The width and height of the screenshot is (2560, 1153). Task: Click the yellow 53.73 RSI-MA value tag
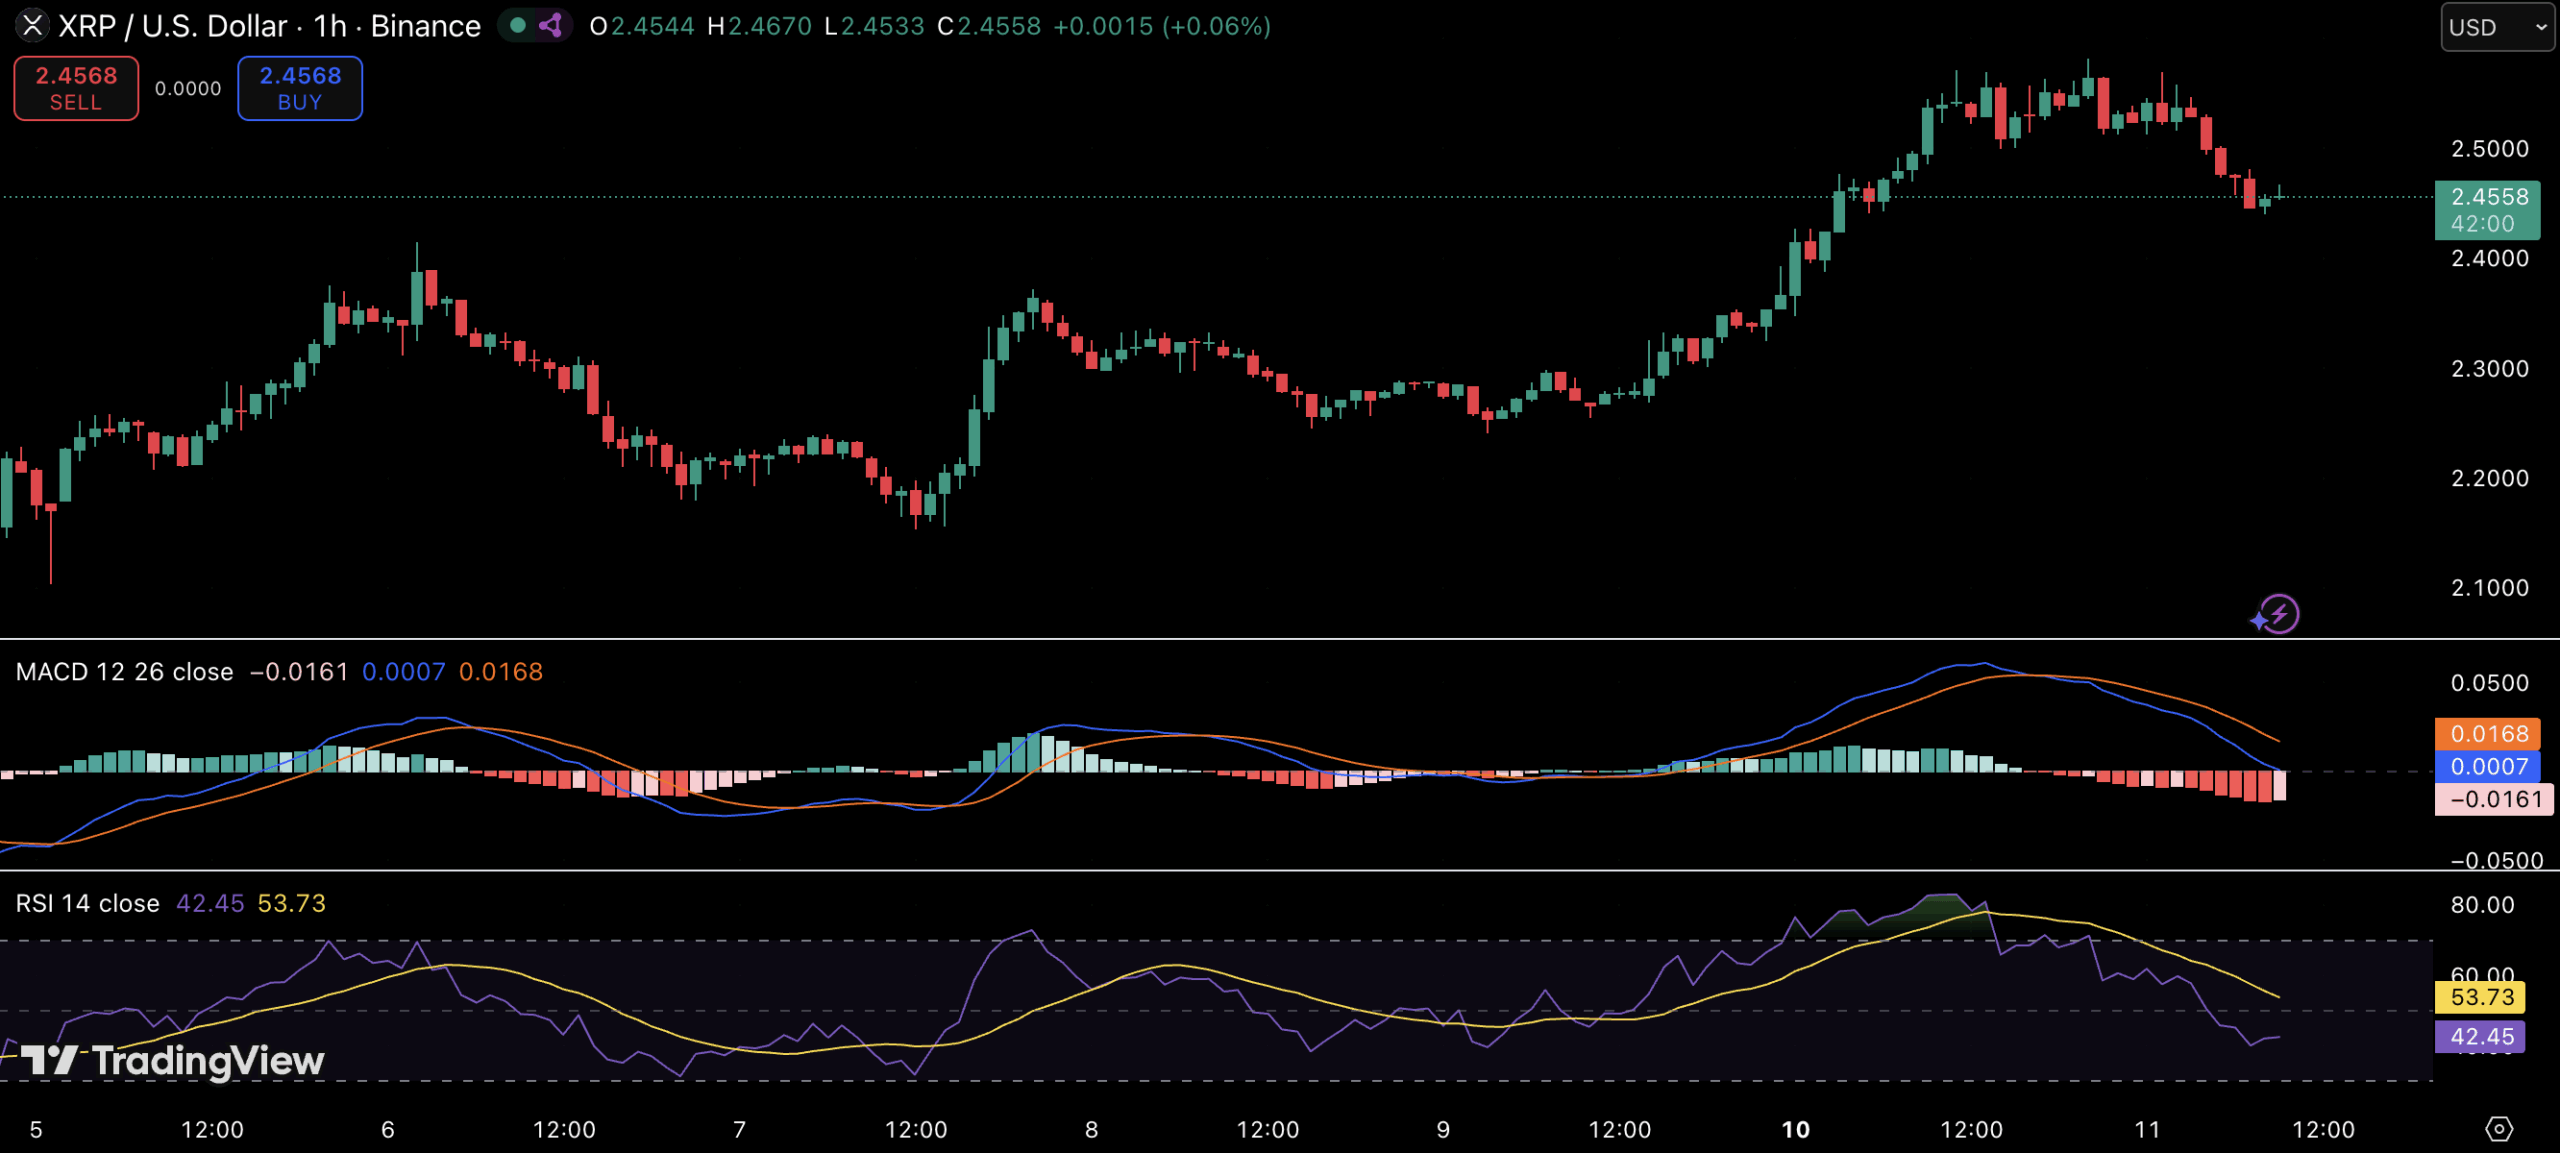[x=2480, y=996]
